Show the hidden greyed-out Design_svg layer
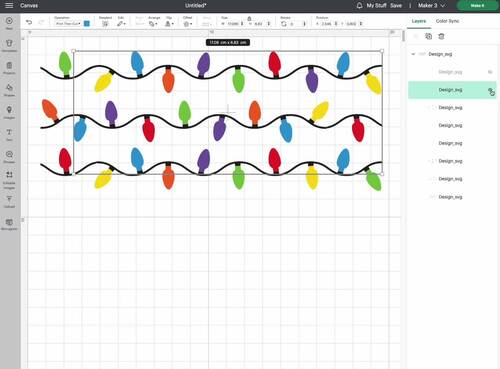The image size is (500, 369). (x=490, y=72)
